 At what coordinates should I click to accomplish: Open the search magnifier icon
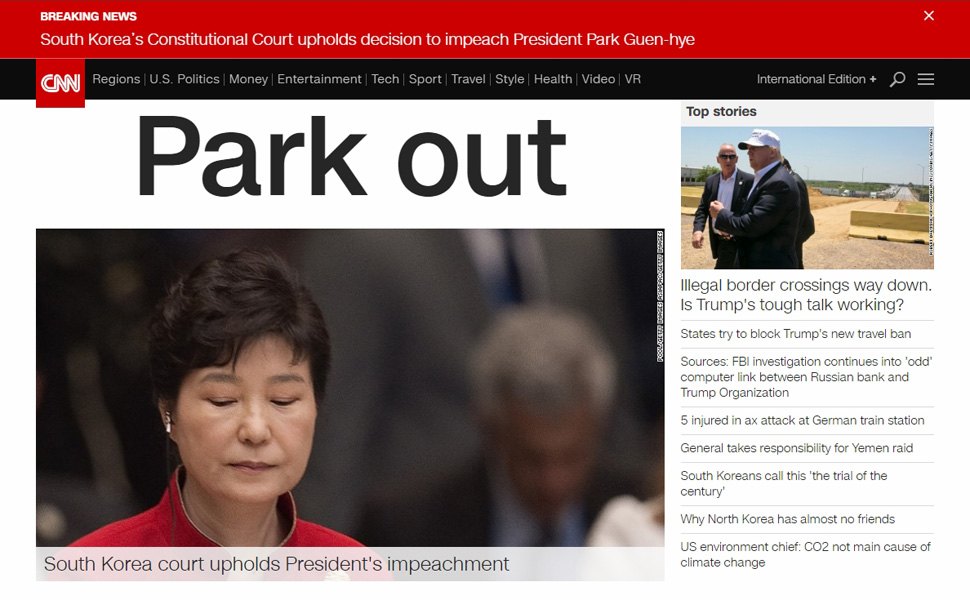(897, 79)
